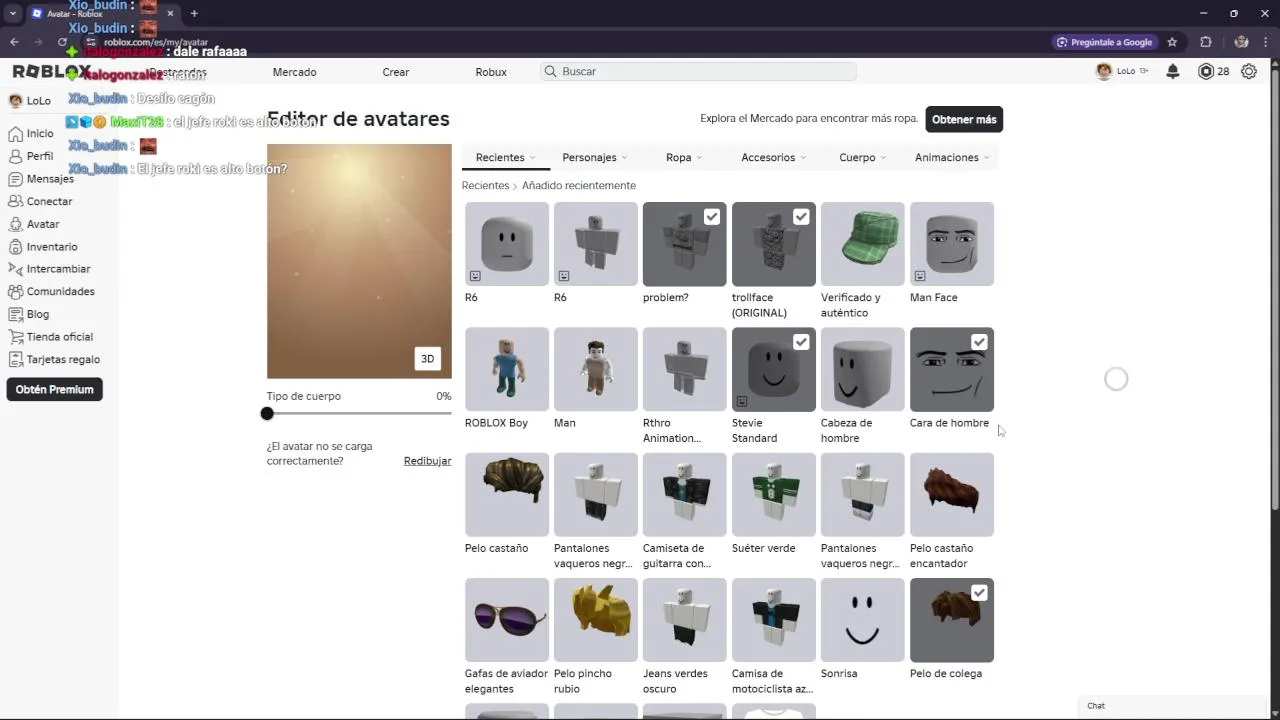
Task: Adjust the Tipo de cuerpo slider handle
Action: 267,414
